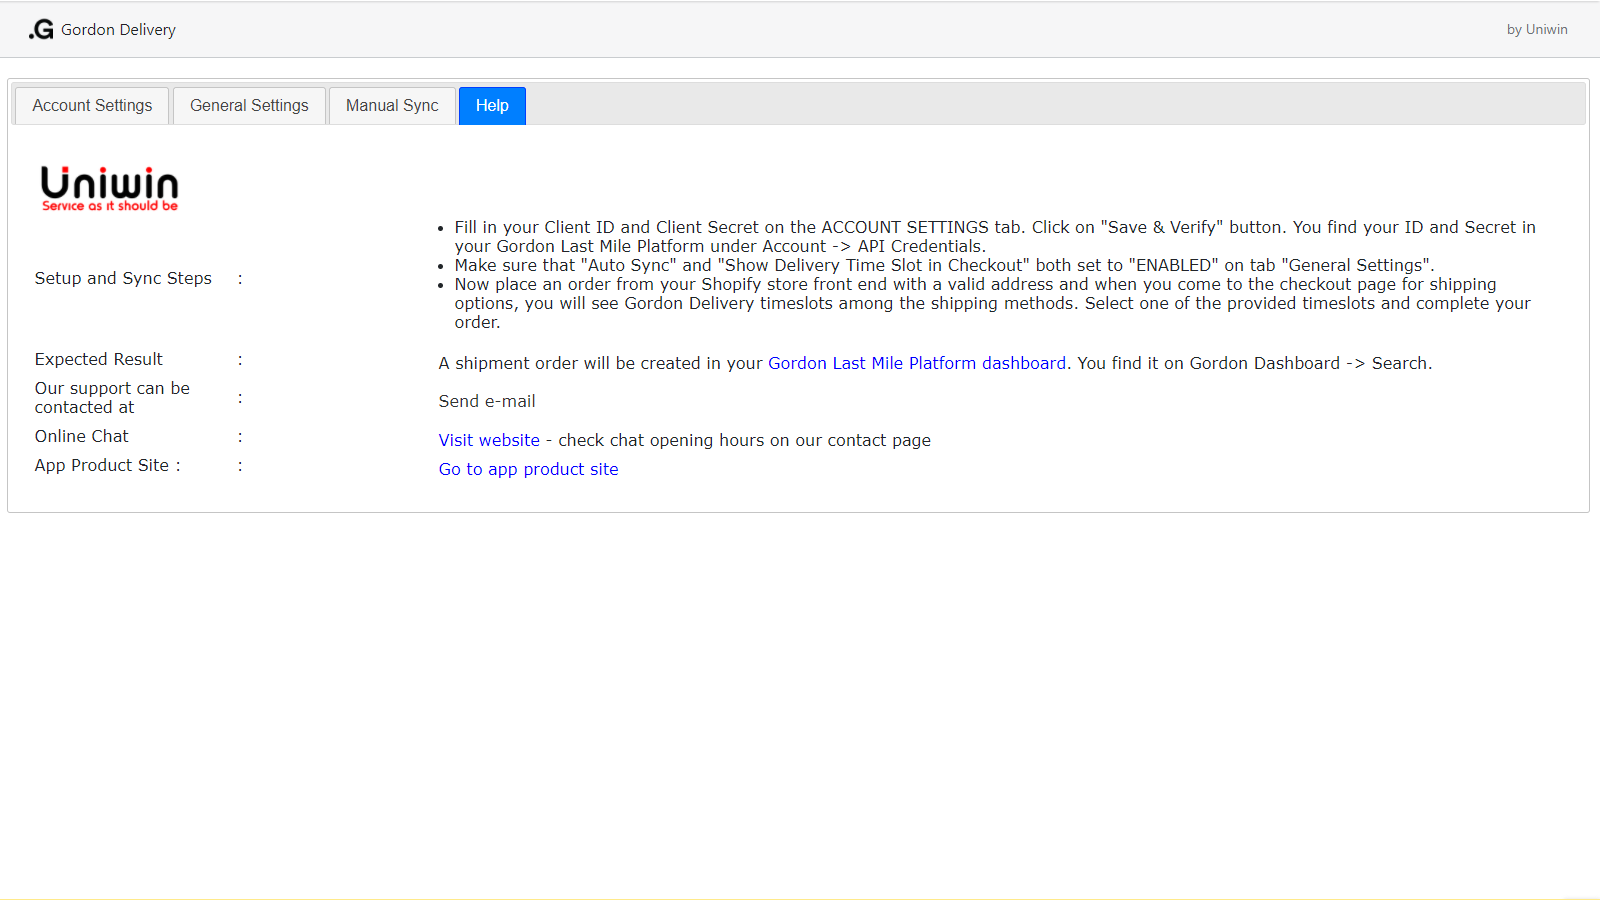Click the step about filling Client ID and Secret
This screenshot has height=900, width=1600.
[x=995, y=237]
